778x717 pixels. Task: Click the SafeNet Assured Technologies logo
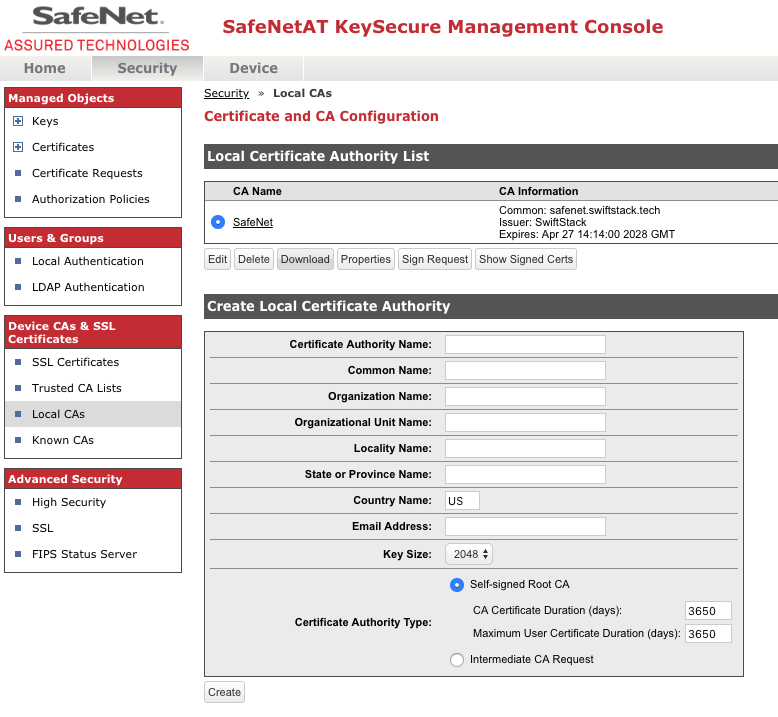[x=97, y=29]
